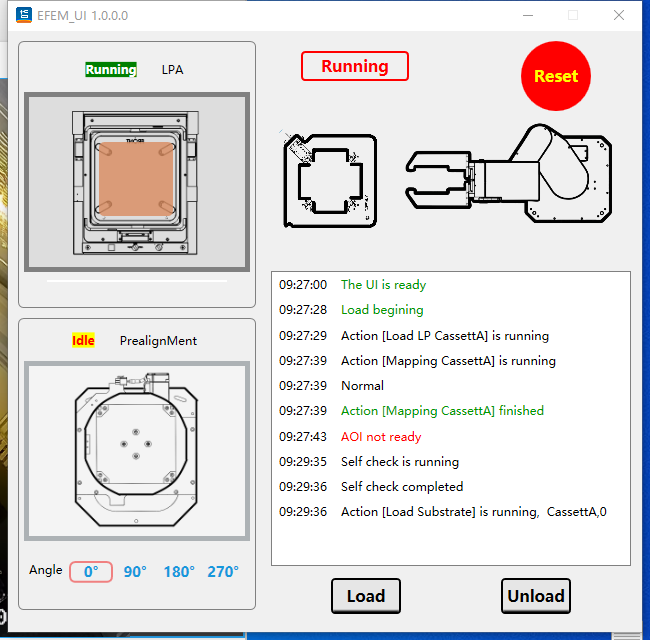This screenshot has height=640, width=650.
Task: Click log entry 'Action [Mapping CassettA] is running'
Action: 448,361
